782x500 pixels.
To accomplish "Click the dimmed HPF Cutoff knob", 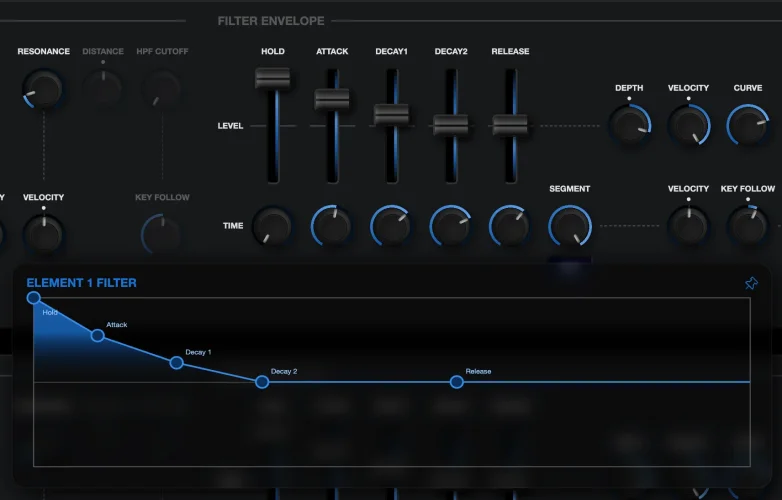I will 161,89.
